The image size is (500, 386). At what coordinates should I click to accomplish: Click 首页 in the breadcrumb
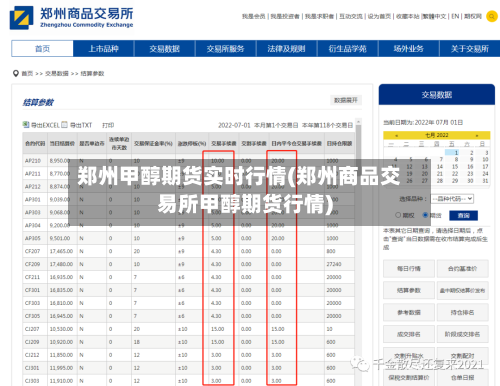click(27, 73)
